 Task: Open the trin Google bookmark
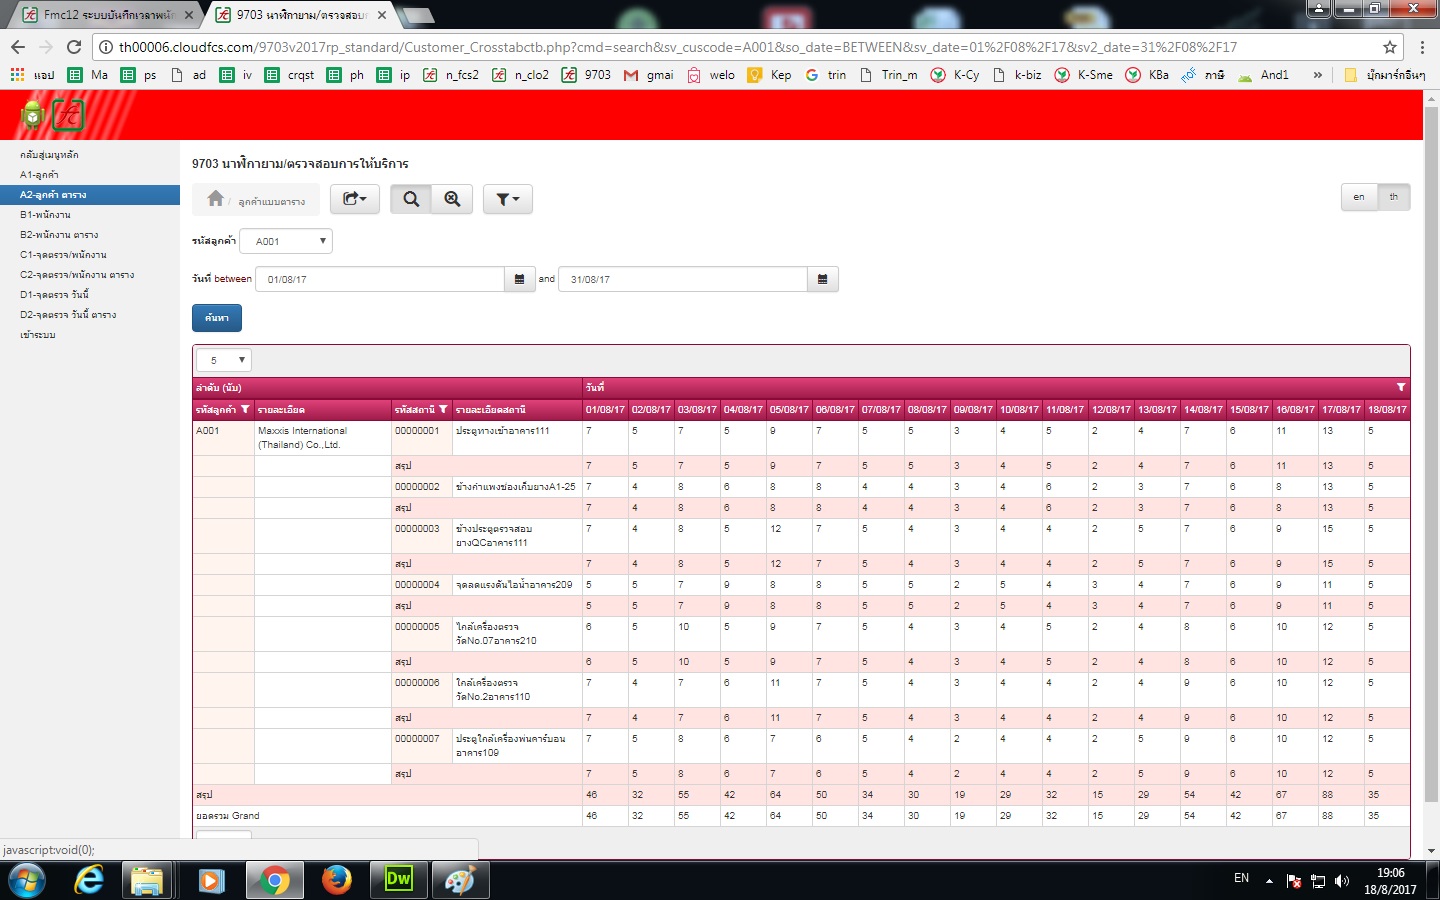(x=826, y=75)
